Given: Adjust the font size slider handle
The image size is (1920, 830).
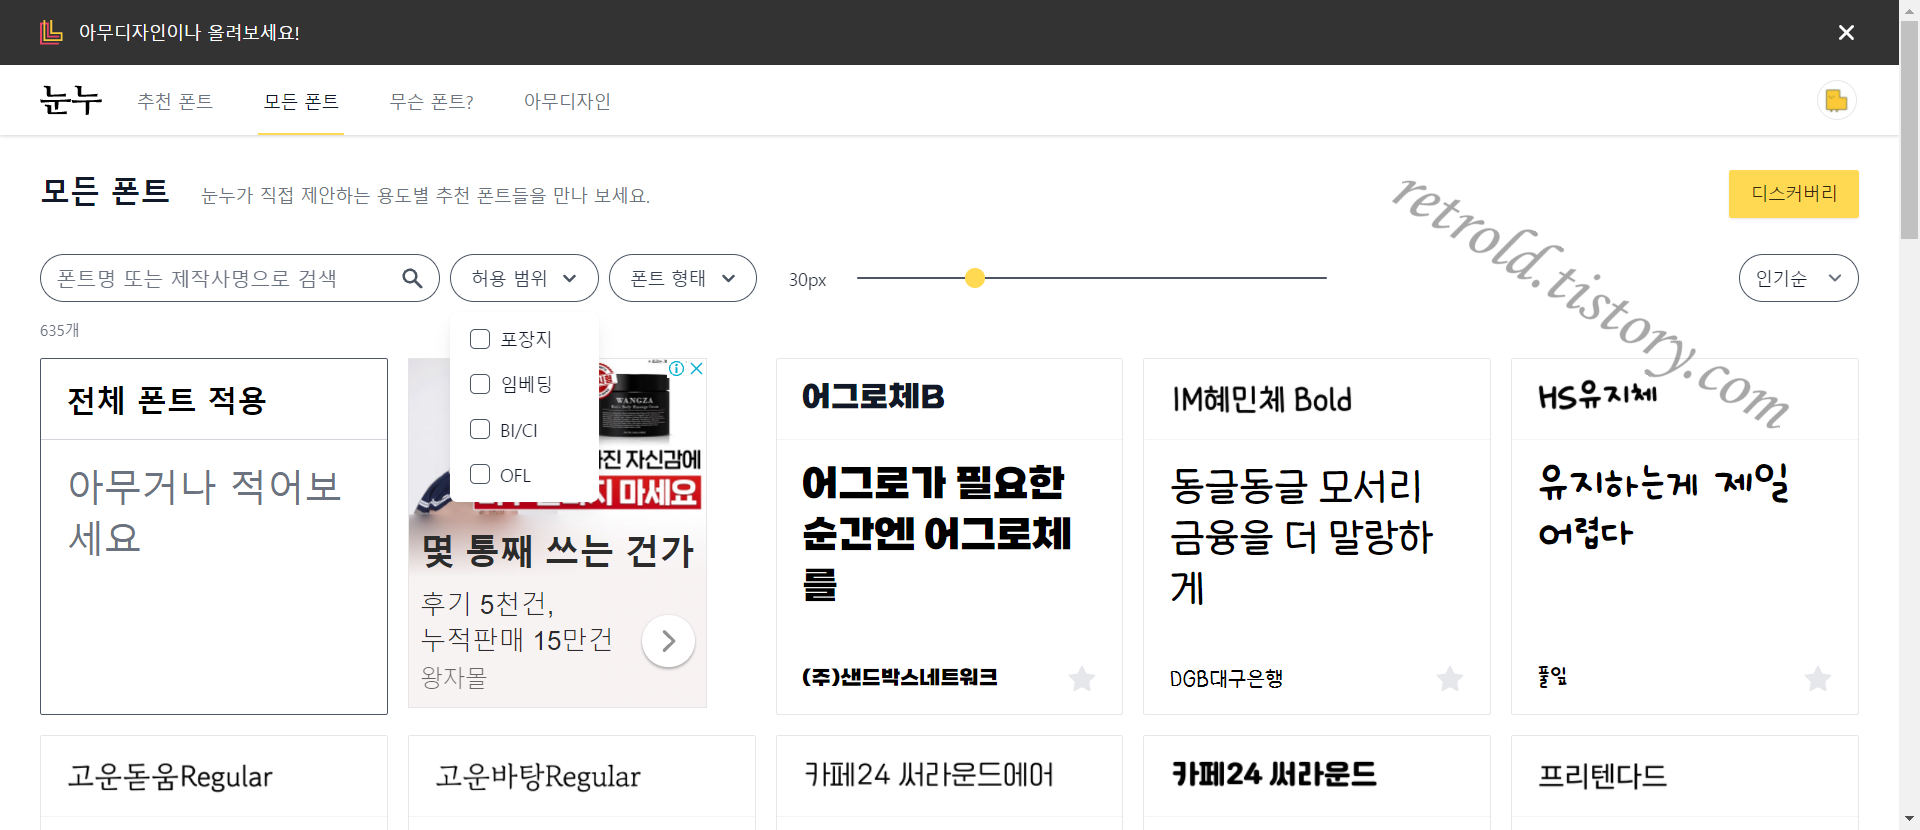Looking at the screenshot, I should tap(975, 278).
